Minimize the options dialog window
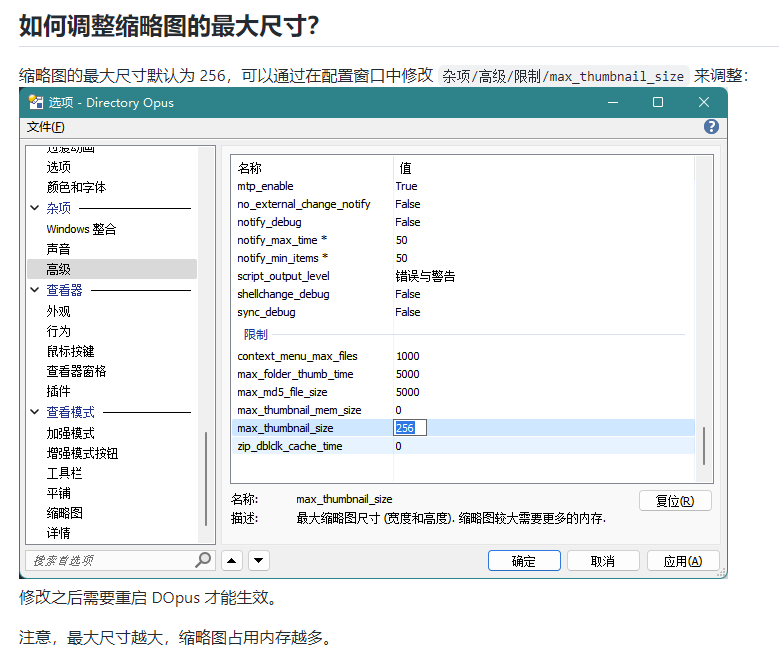 (610, 102)
